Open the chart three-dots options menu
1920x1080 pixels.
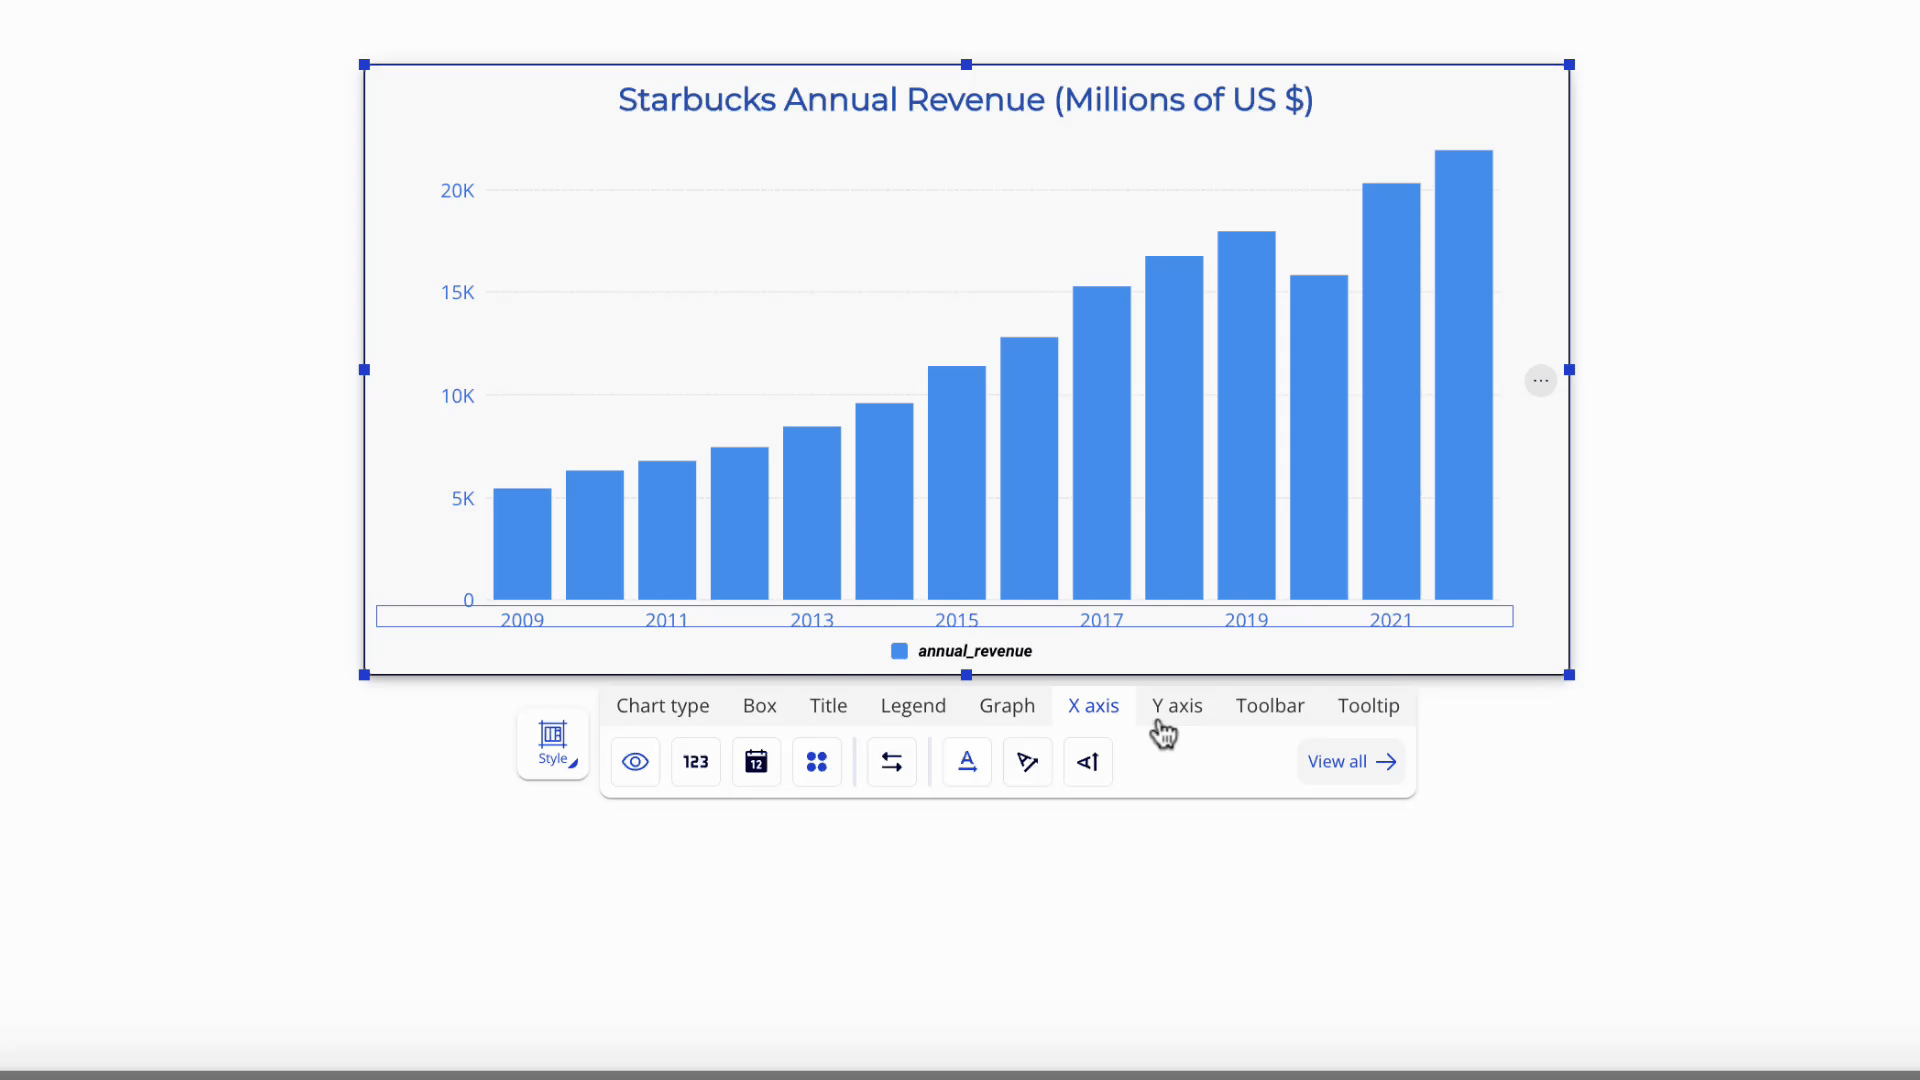tap(1540, 381)
